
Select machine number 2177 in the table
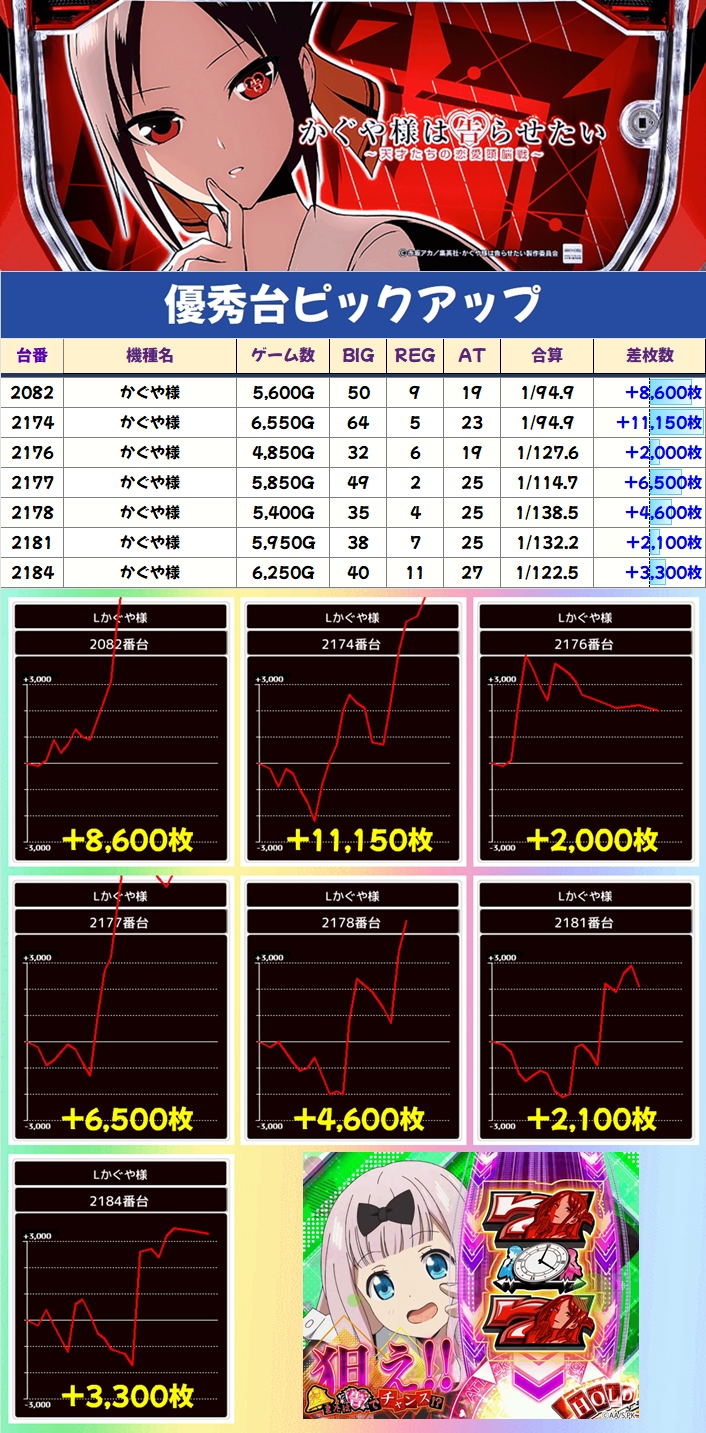[32, 483]
